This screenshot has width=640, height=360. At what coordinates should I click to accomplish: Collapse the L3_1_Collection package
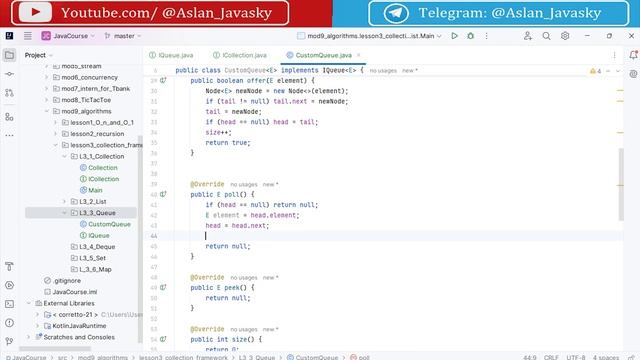(64, 156)
